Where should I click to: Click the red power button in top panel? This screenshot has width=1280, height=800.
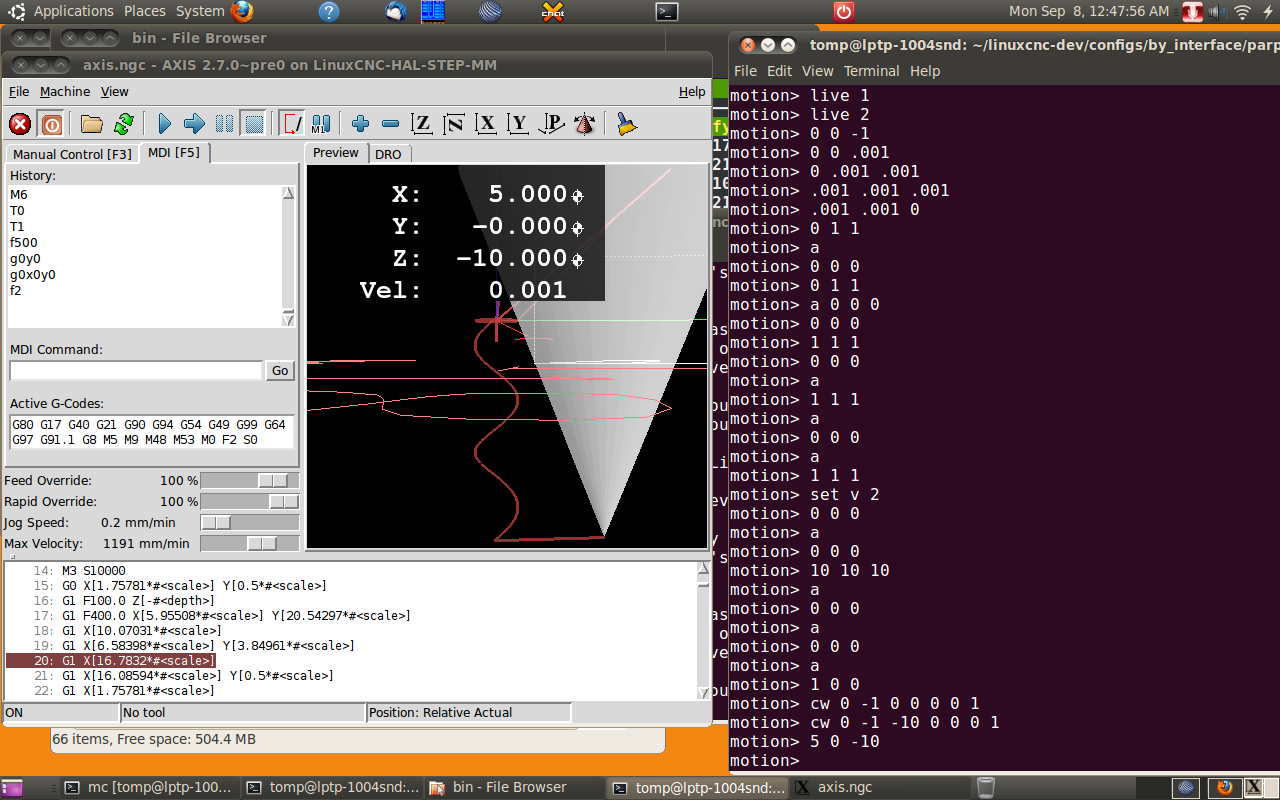click(x=844, y=12)
